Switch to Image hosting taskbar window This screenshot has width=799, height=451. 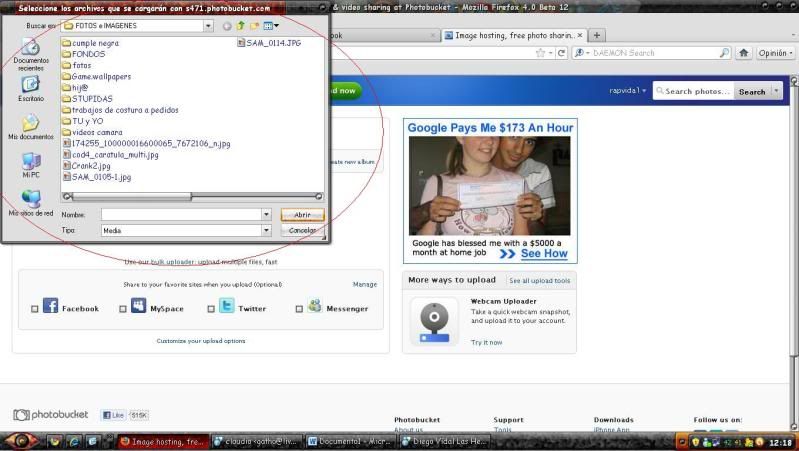pos(163,442)
